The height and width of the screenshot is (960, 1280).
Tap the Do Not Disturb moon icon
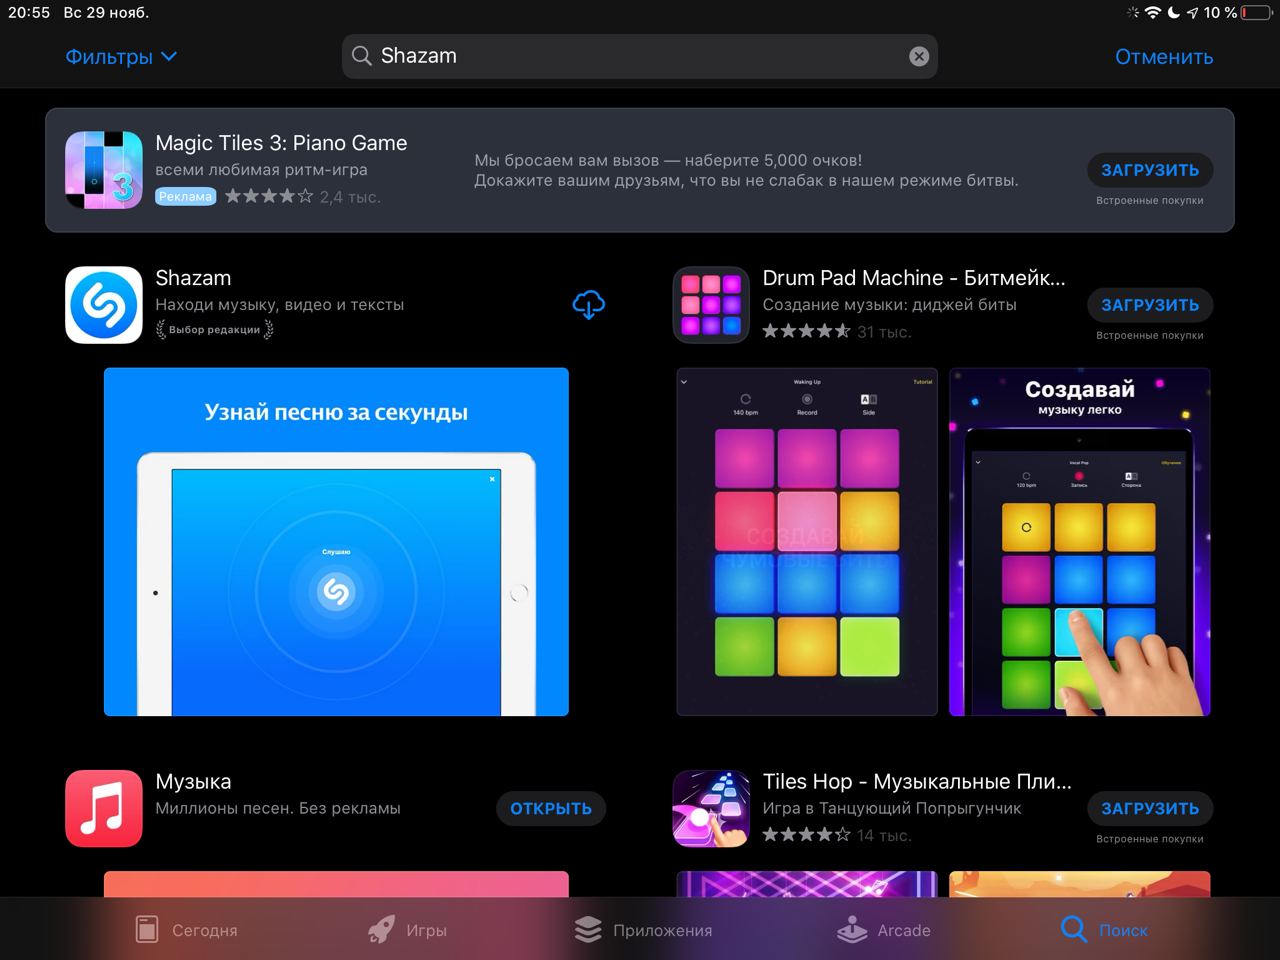[1174, 13]
